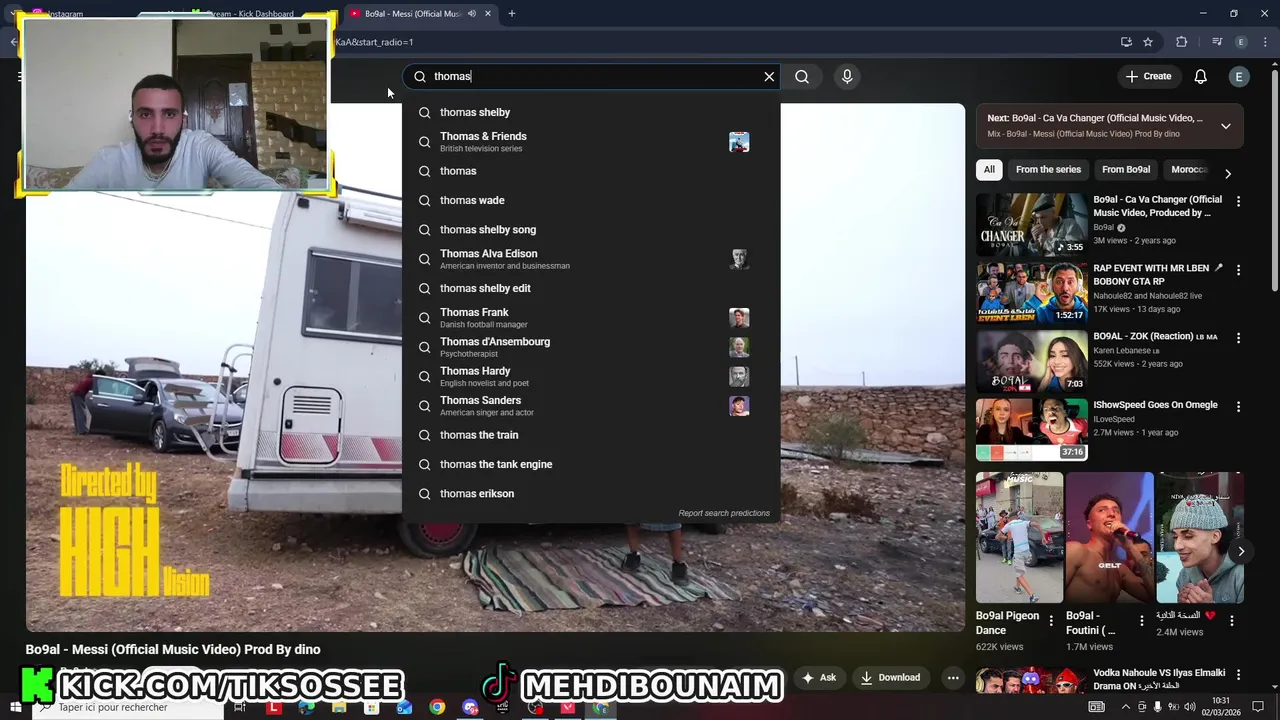Expand the 'Next: Bo9al - Ca Va Changer' queue panel
The image size is (1280, 720).
point(1225,126)
